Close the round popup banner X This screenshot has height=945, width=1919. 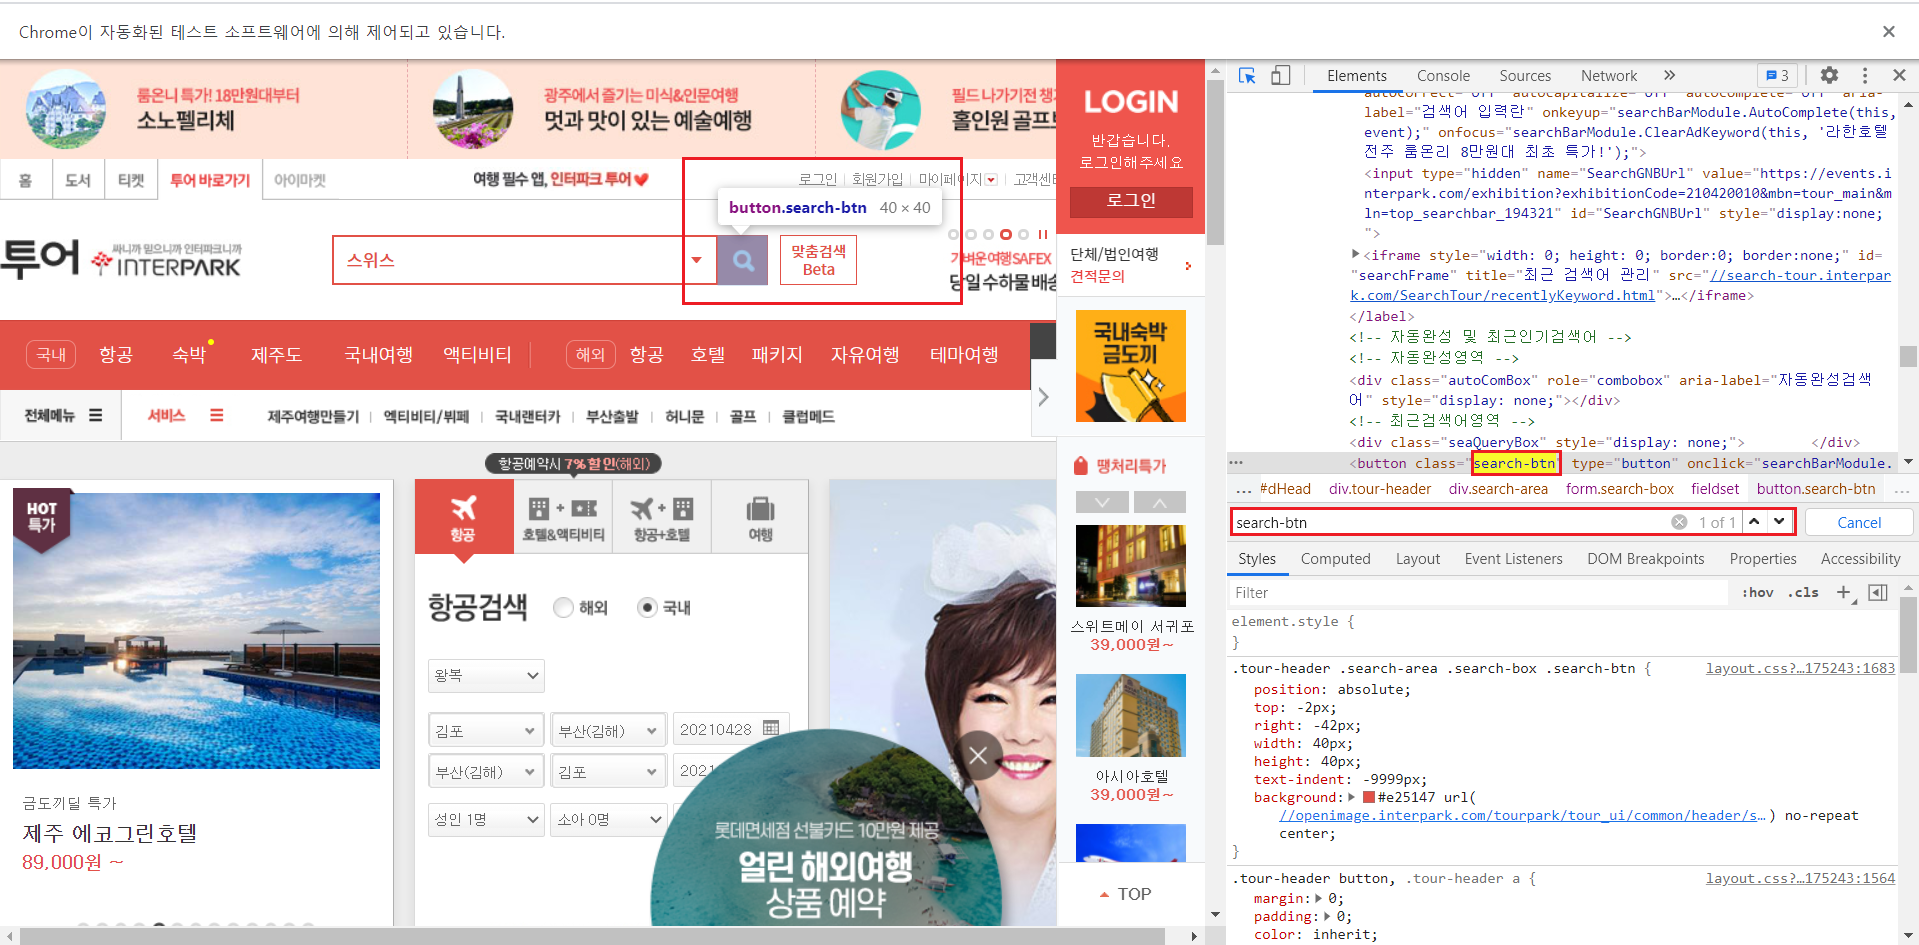pyautogui.click(x=978, y=756)
